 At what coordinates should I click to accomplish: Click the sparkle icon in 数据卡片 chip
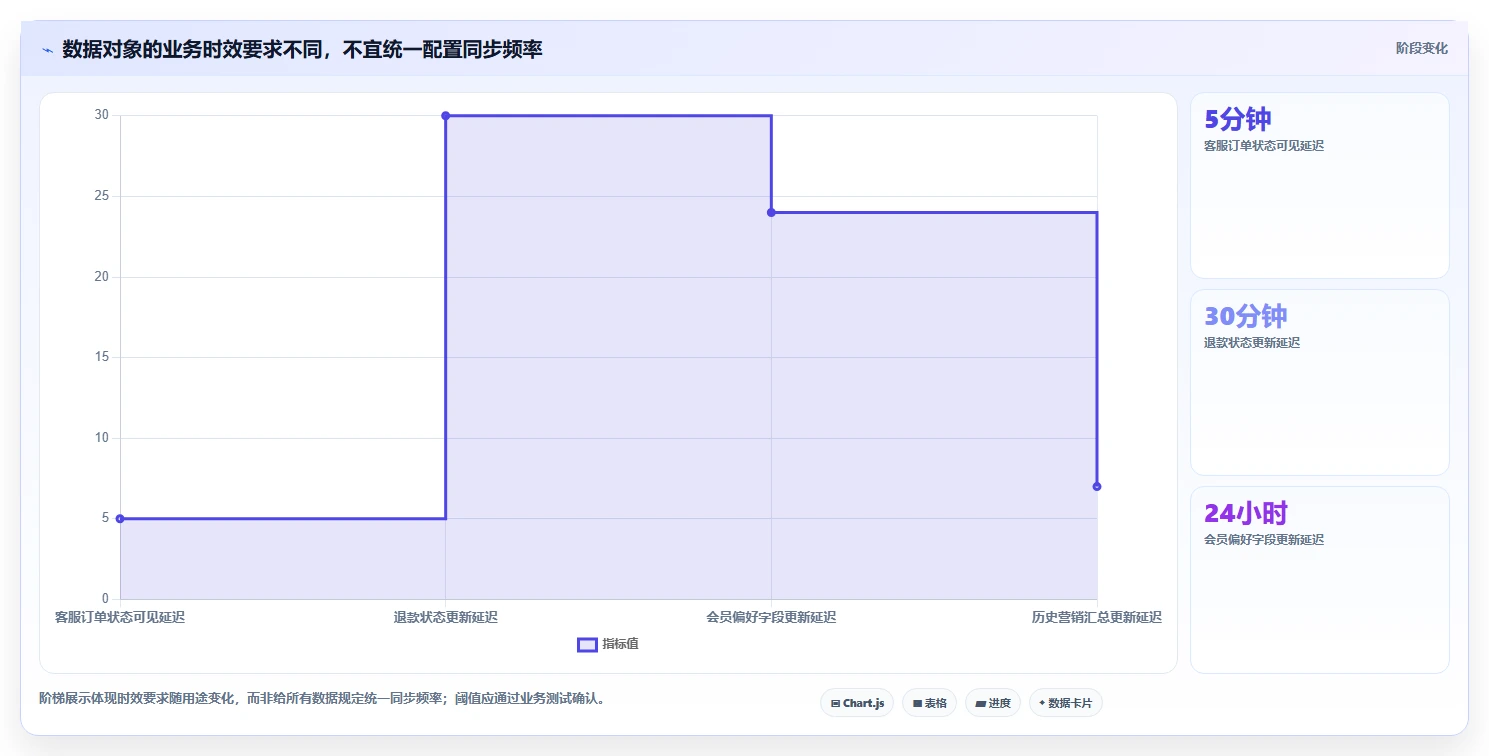pos(1042,703)
